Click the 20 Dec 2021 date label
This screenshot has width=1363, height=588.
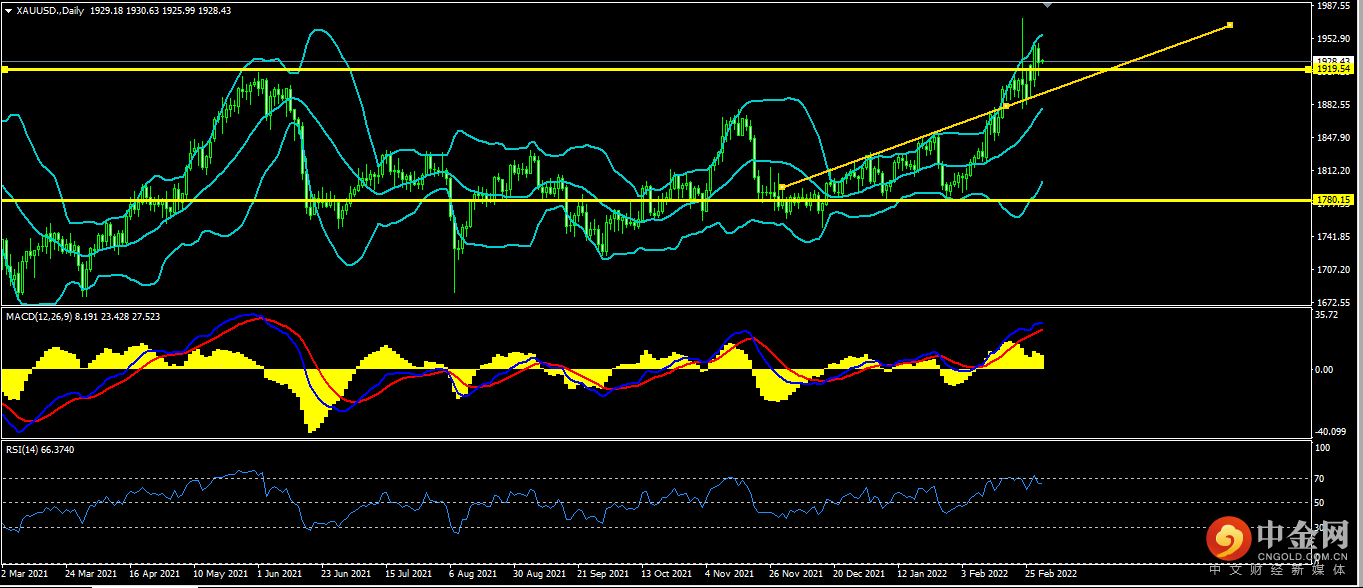coord(859,574)
